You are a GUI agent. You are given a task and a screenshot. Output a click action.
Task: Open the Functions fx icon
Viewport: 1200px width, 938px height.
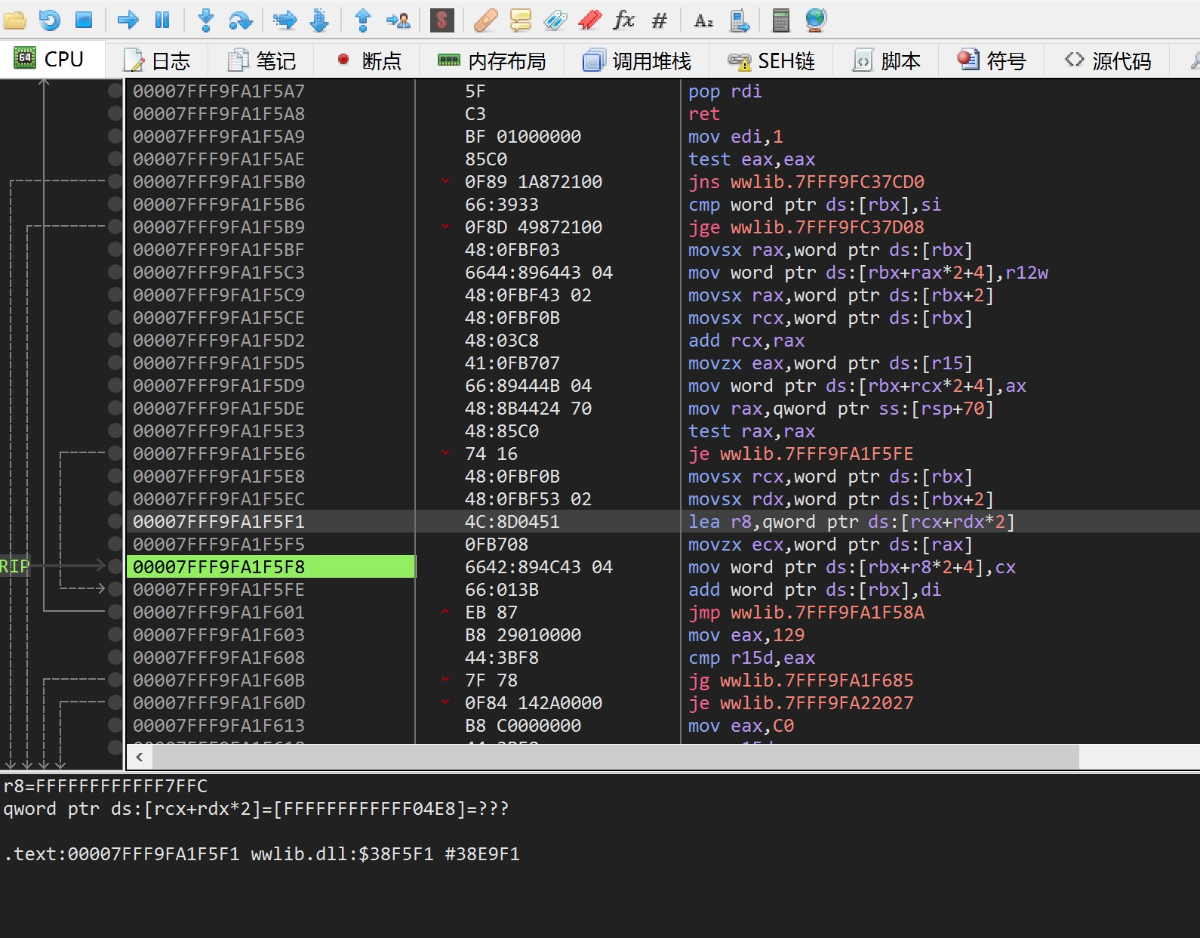point(624,19)
